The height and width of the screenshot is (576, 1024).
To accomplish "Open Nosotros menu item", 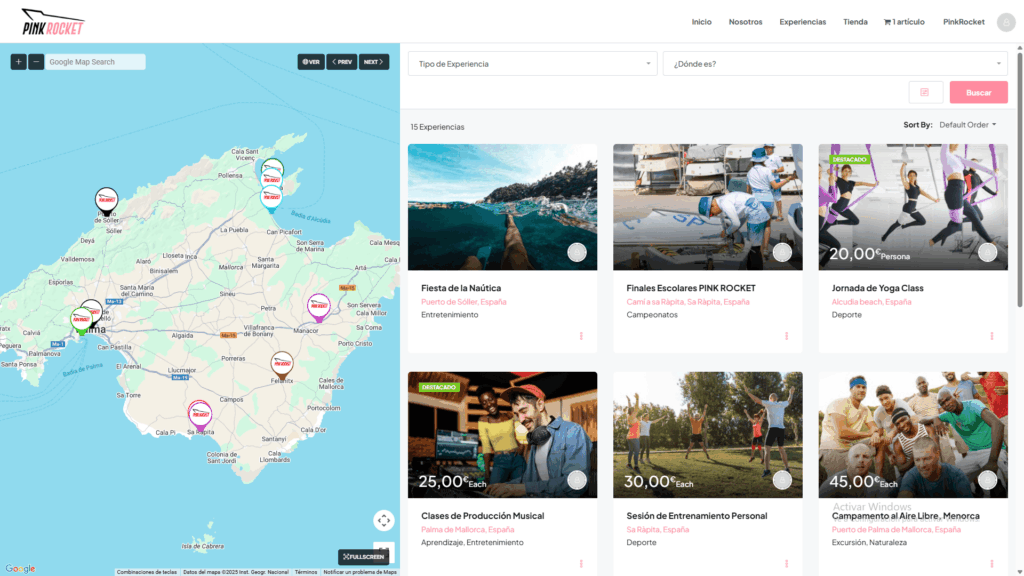I will 745,22.
